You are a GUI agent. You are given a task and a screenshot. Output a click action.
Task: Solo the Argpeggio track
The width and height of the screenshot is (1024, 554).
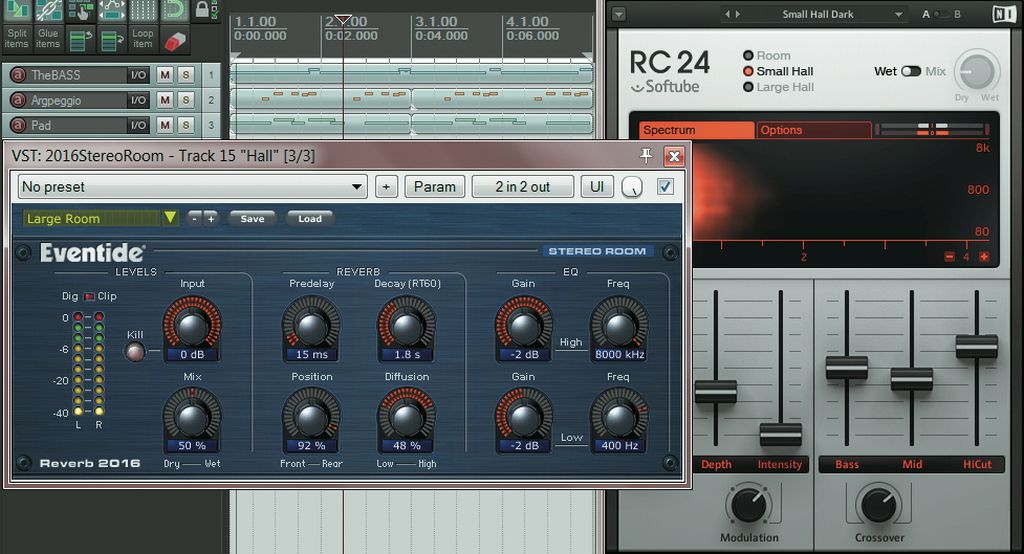186,100
